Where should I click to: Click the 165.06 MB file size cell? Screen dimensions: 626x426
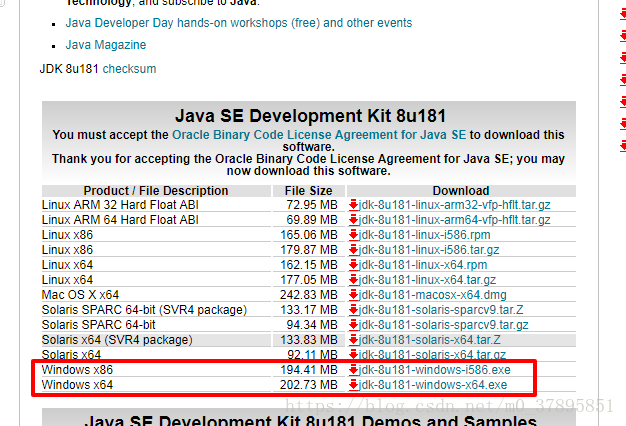(x=309, y=235)
